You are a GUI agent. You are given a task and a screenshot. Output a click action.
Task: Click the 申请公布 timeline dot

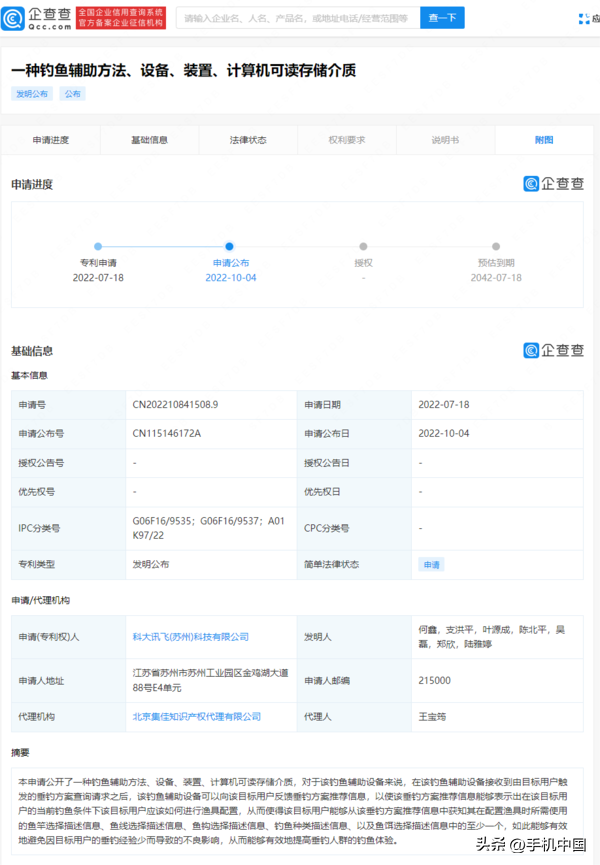229,247
